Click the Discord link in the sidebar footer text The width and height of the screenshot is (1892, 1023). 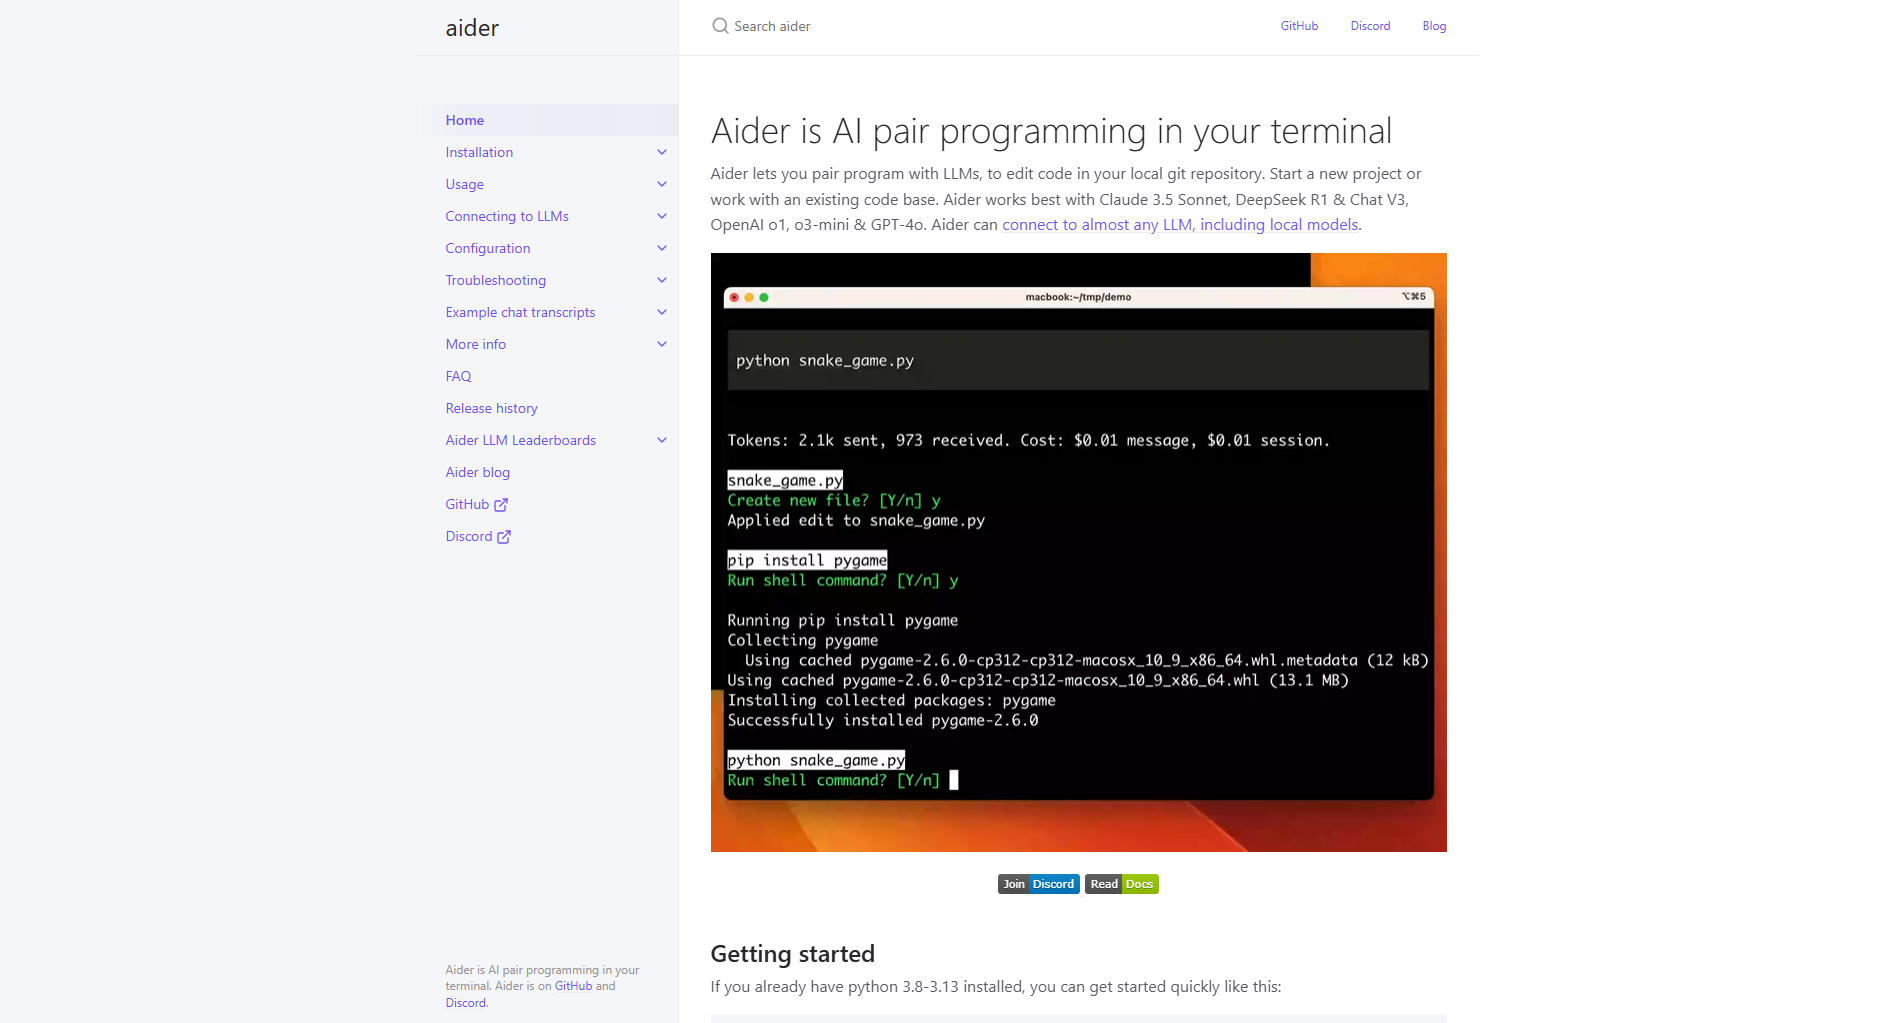tap(466, 1003)
